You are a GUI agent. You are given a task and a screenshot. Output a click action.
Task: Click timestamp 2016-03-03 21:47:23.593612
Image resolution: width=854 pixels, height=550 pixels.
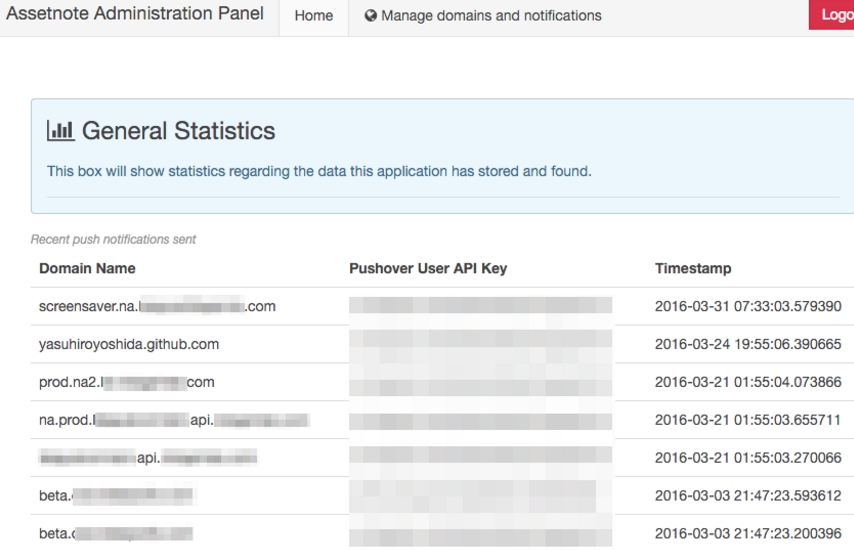coord(748,495)
